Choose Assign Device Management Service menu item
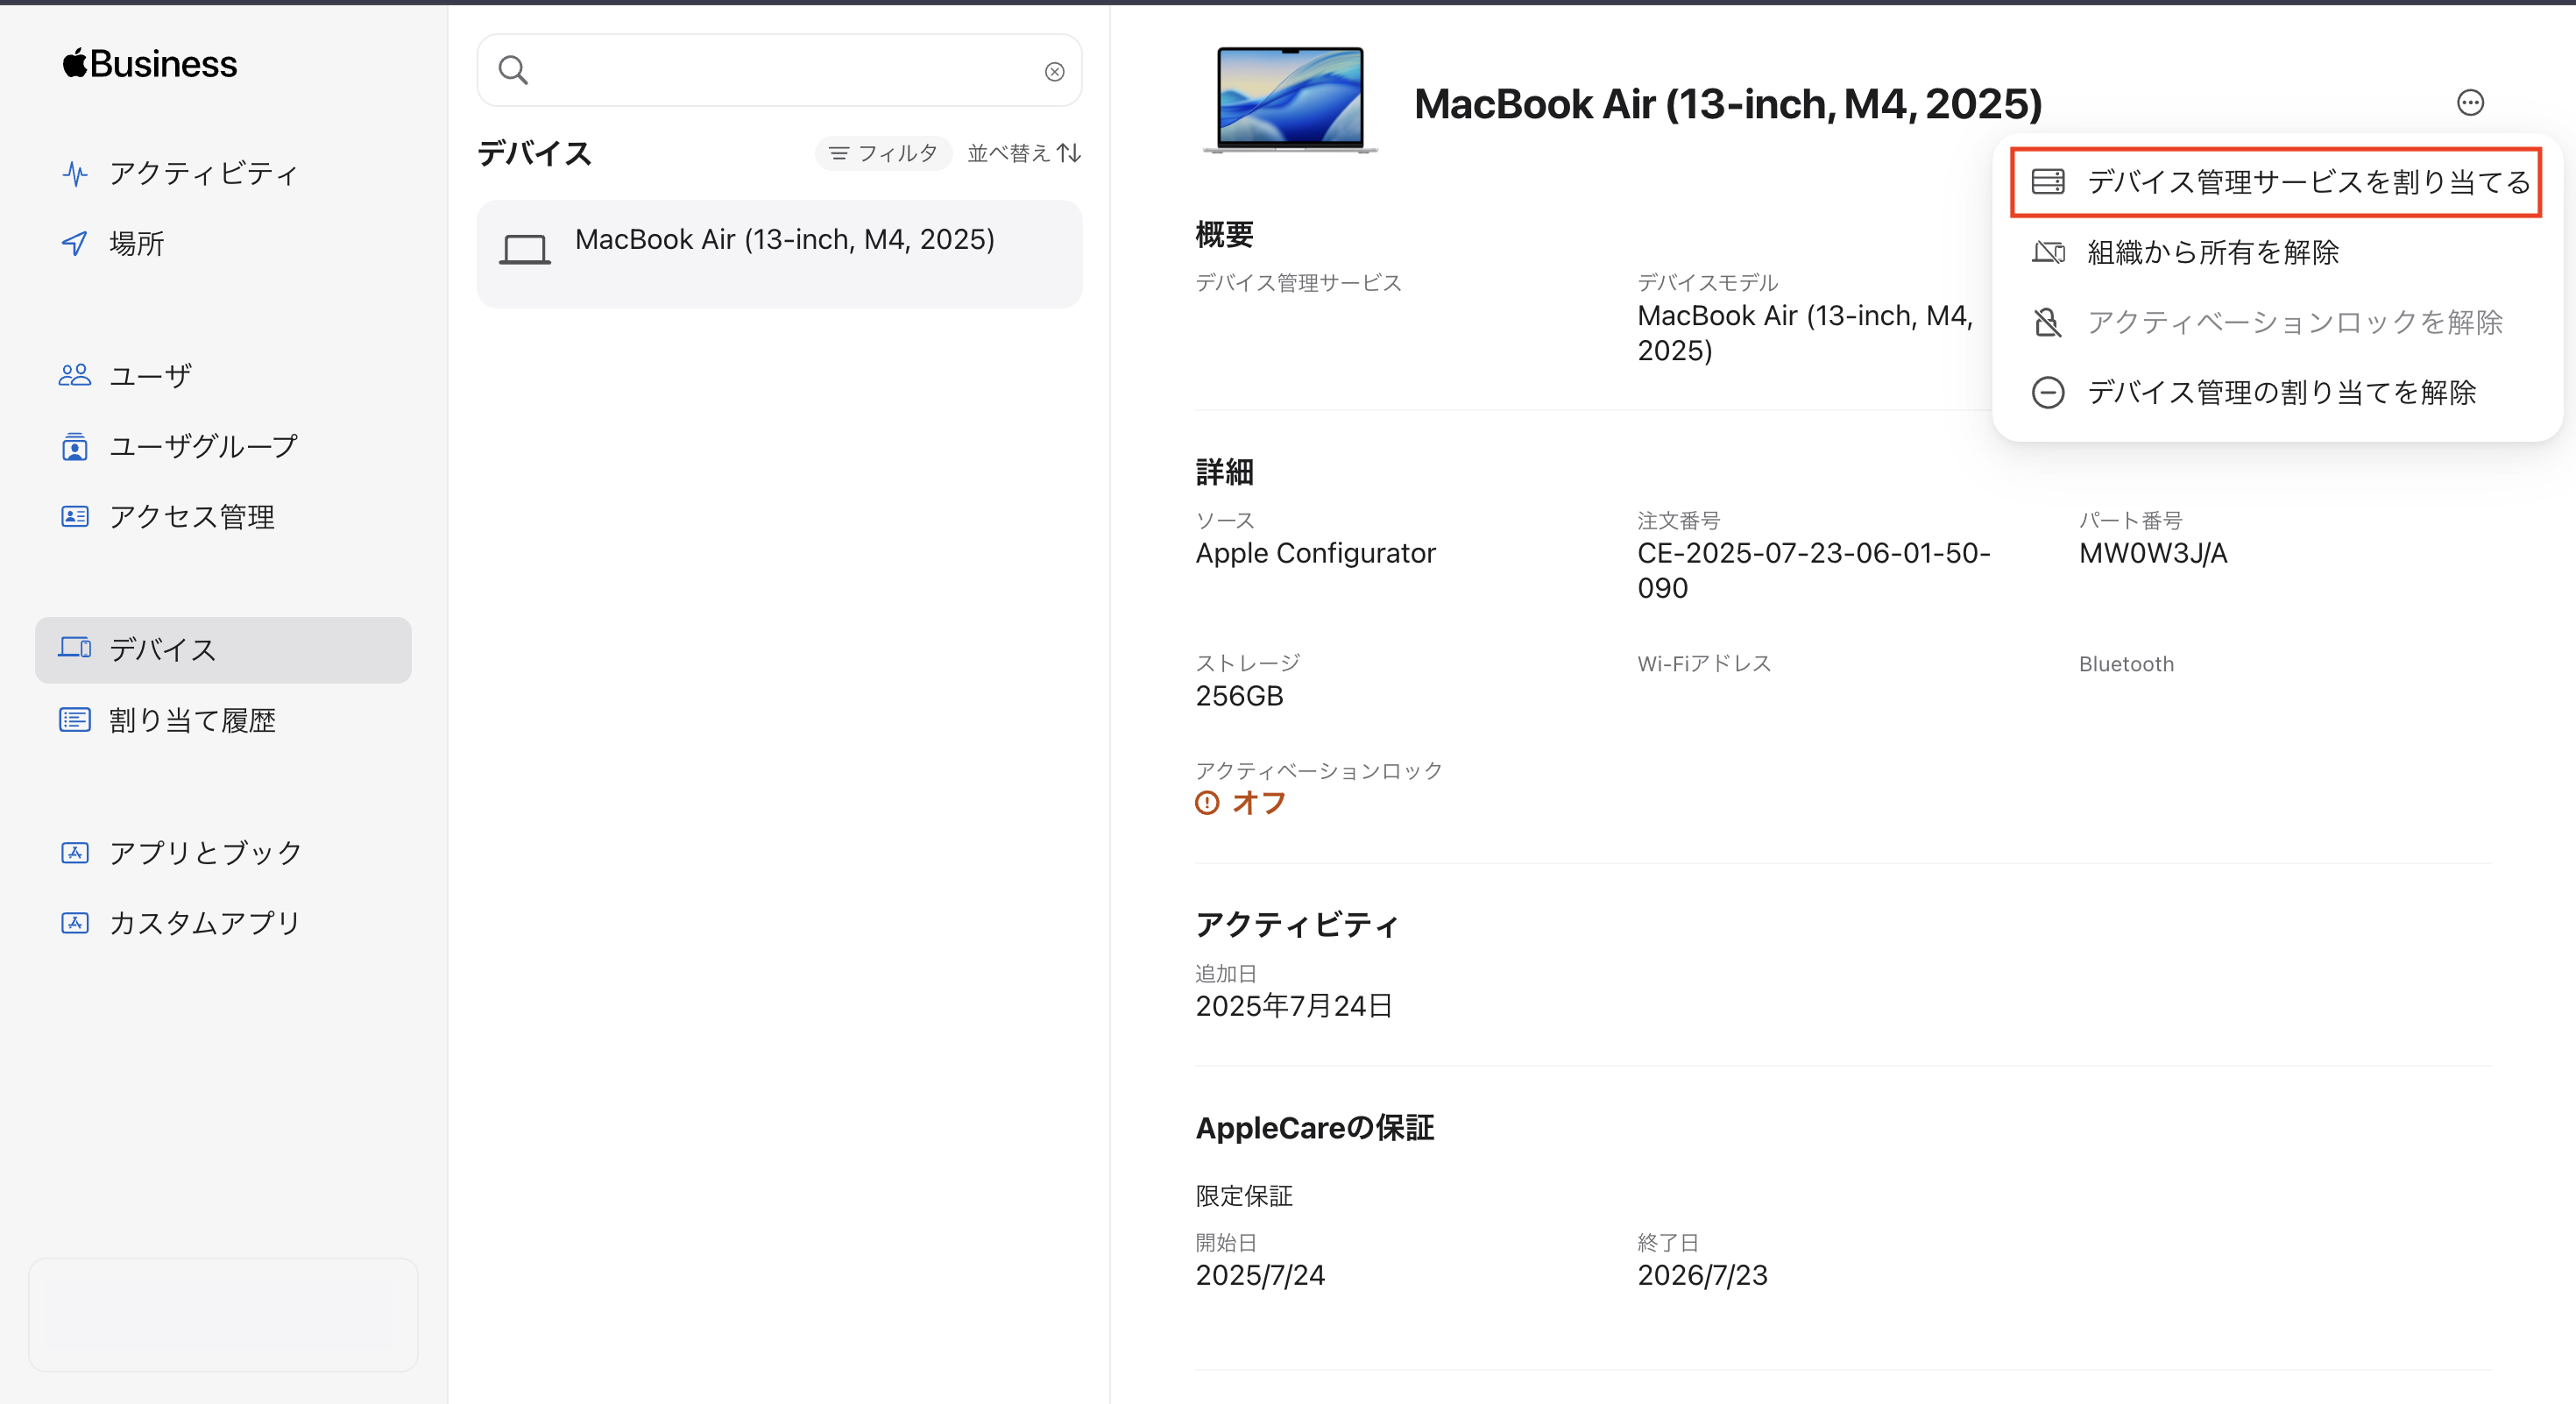This screenshot has width=2576, height=1404. (2276, 182)
